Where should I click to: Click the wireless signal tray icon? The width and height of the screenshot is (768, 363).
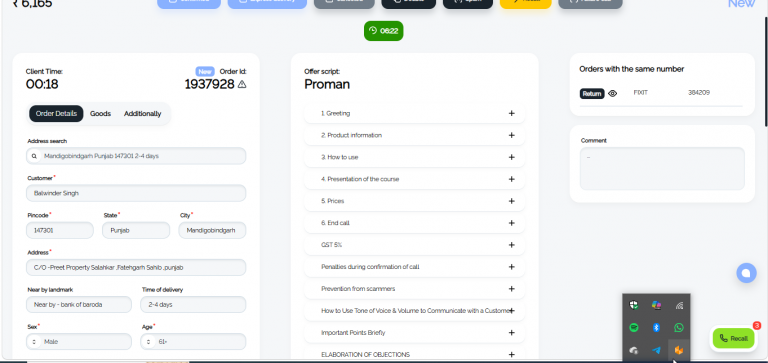point(679,306)
